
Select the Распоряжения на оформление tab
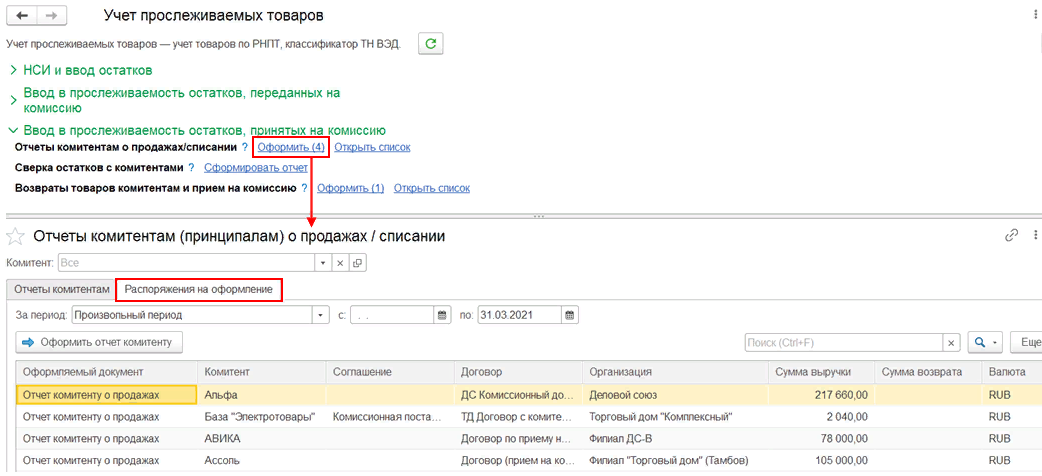[198, 290]
